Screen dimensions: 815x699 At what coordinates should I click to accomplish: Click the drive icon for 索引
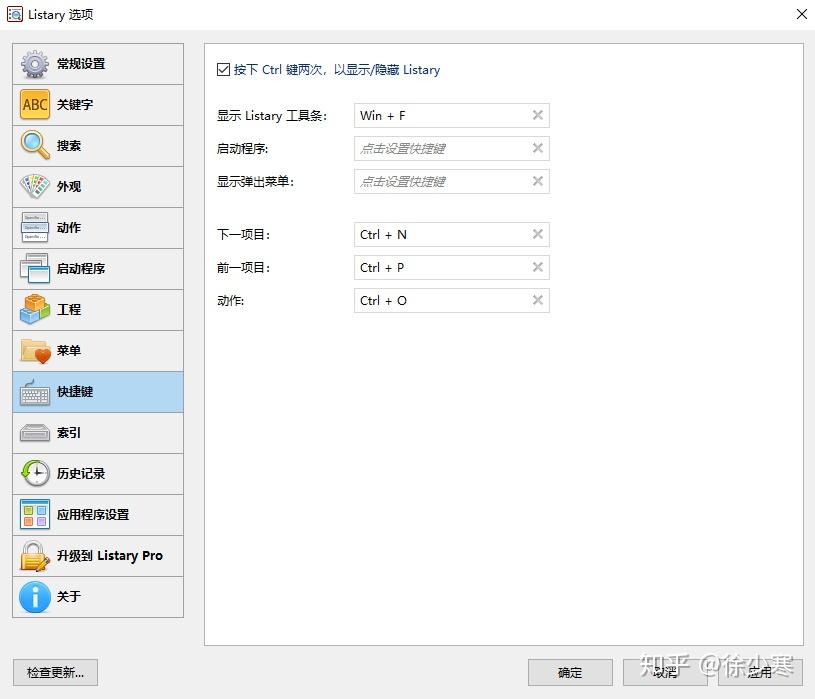pyautogui.click(x=35, y=433)
